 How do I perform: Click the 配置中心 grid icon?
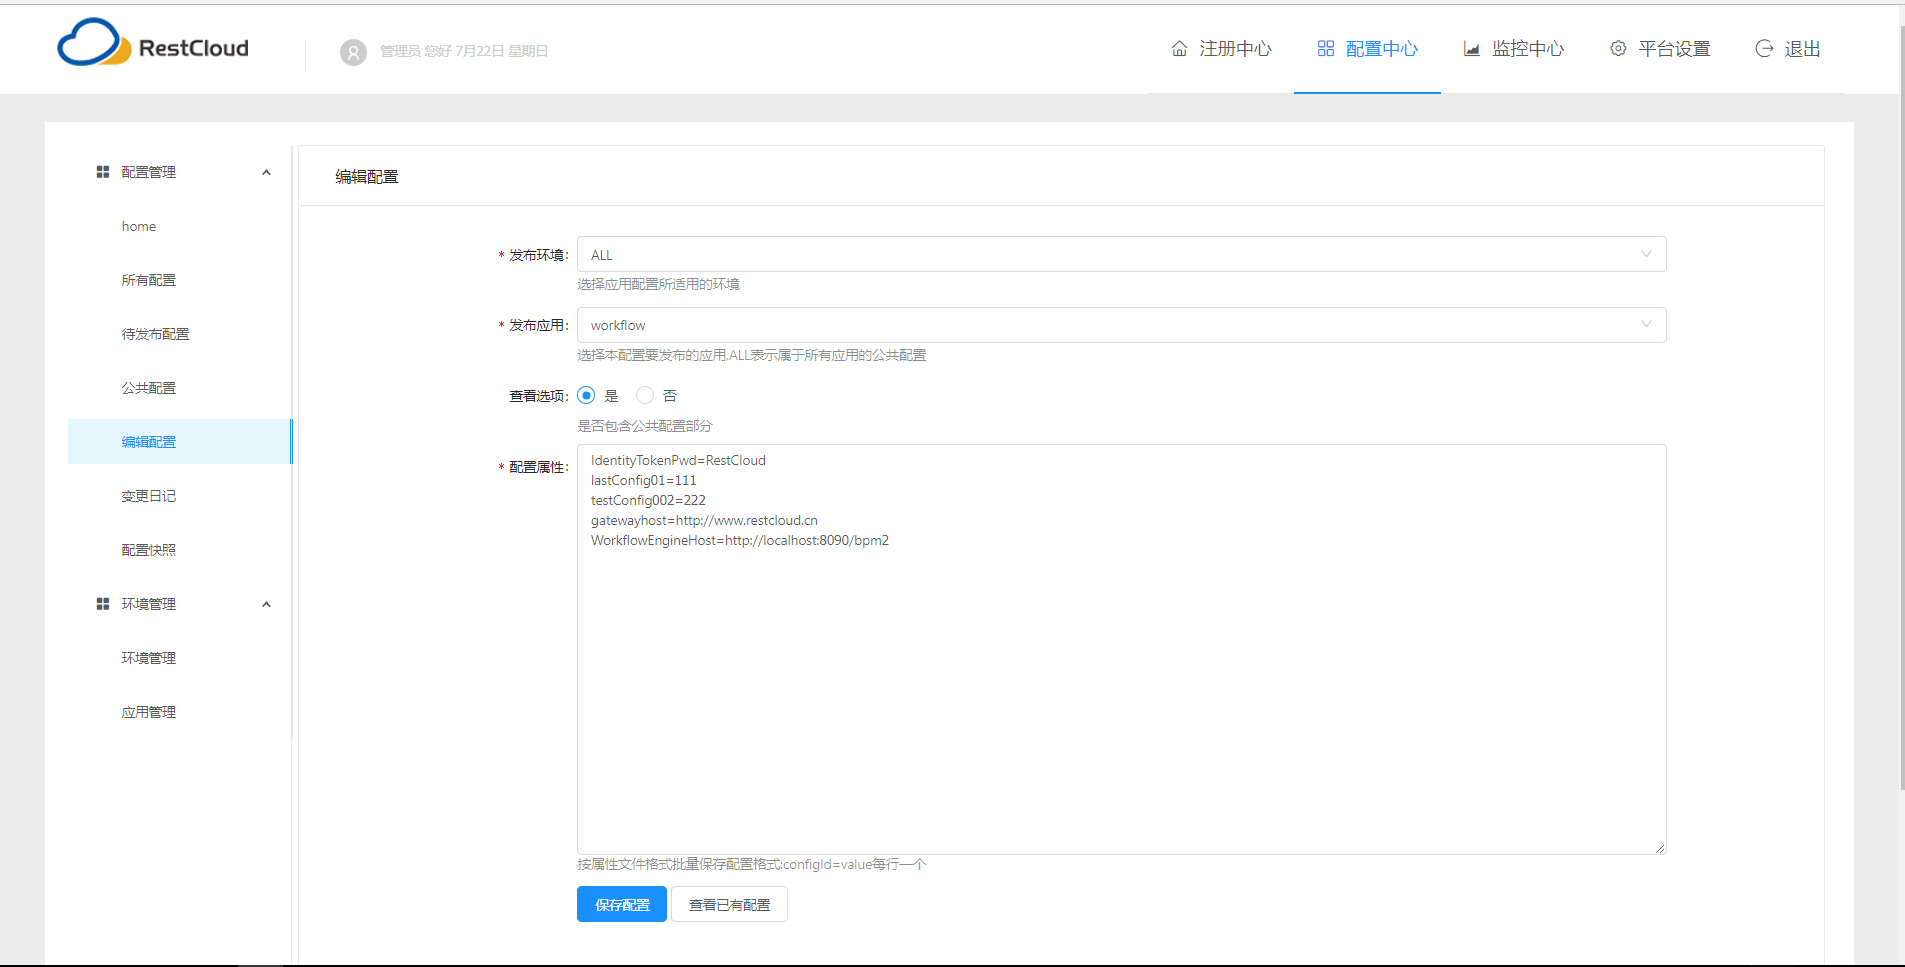pyautogui.click(x=1327, y=47)
